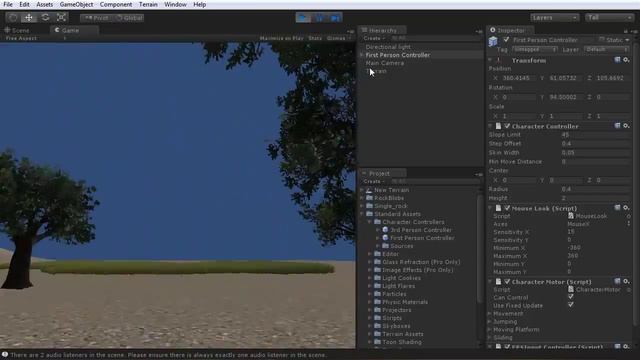This screenshot has height=360, width=640.
Task: Open the Help menu
Action: pyautogui.click(x=199, y=4)
